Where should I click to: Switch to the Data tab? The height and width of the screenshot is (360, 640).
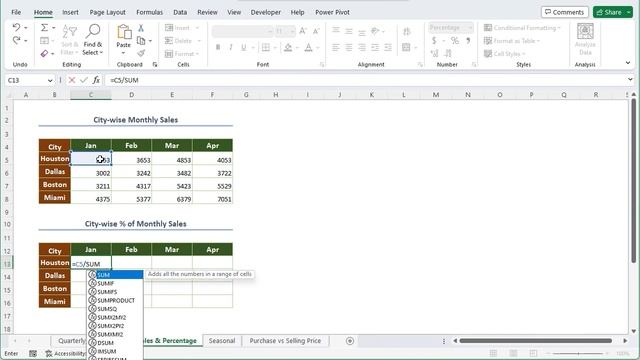tap(180, 12)
